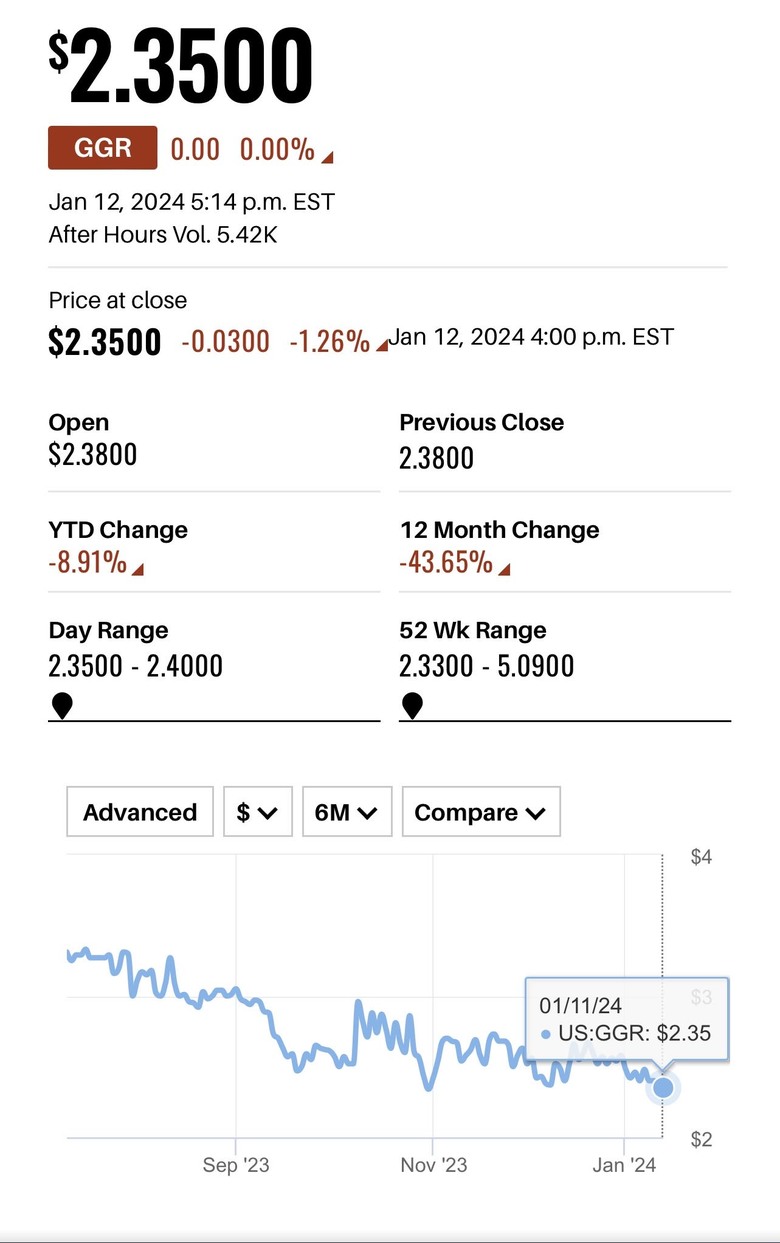Open the Advanced chart view
780x1243 pixels.
(140, 812)
